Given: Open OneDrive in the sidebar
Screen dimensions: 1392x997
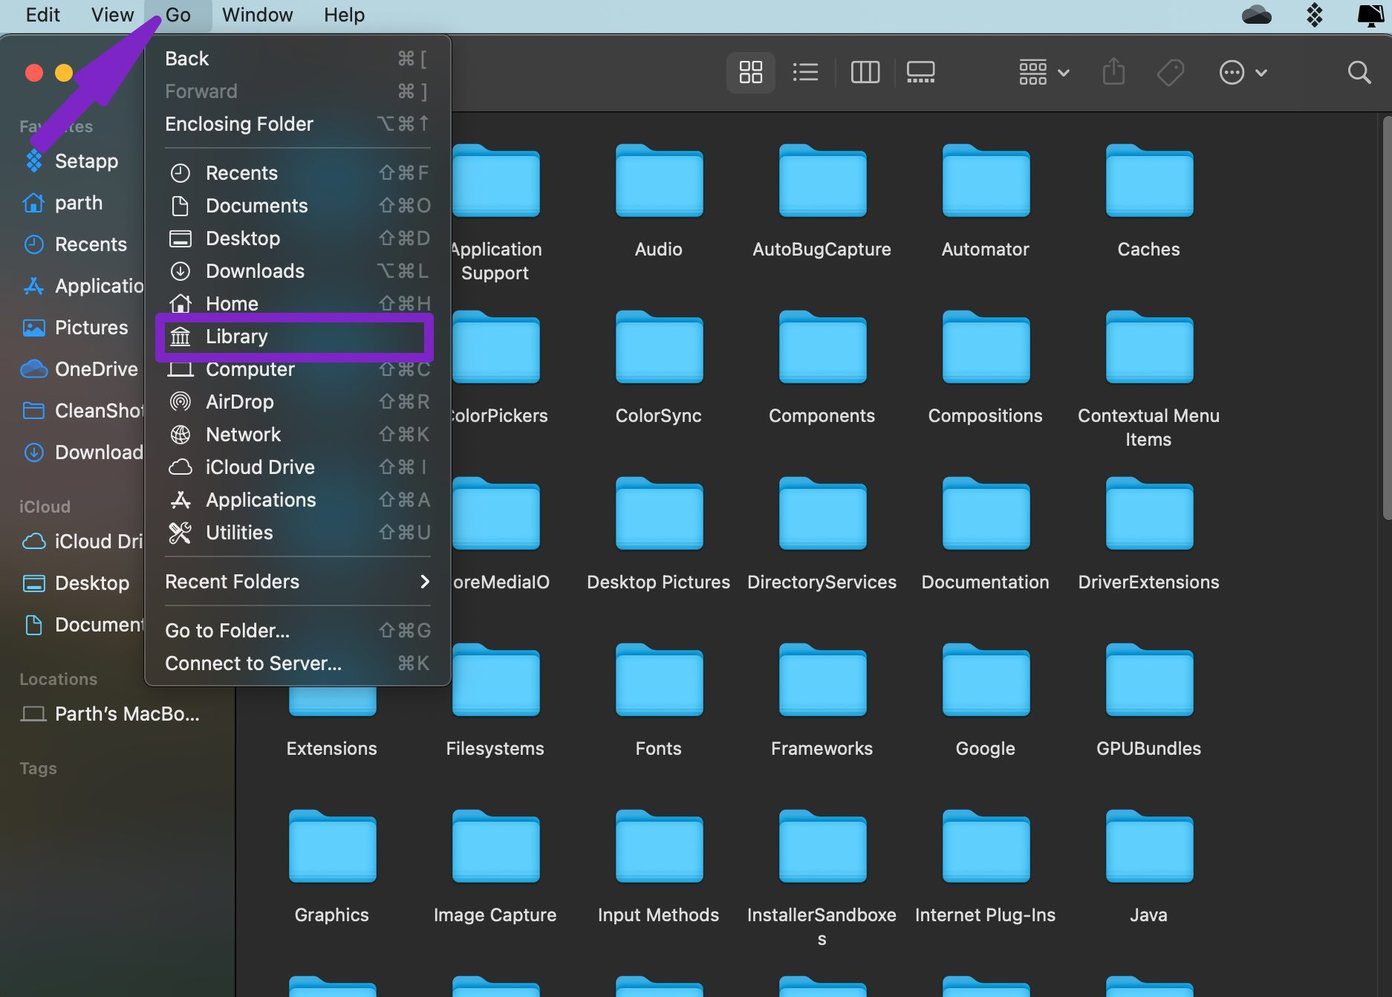Looking at the screenshot, I should pos(82,369).
